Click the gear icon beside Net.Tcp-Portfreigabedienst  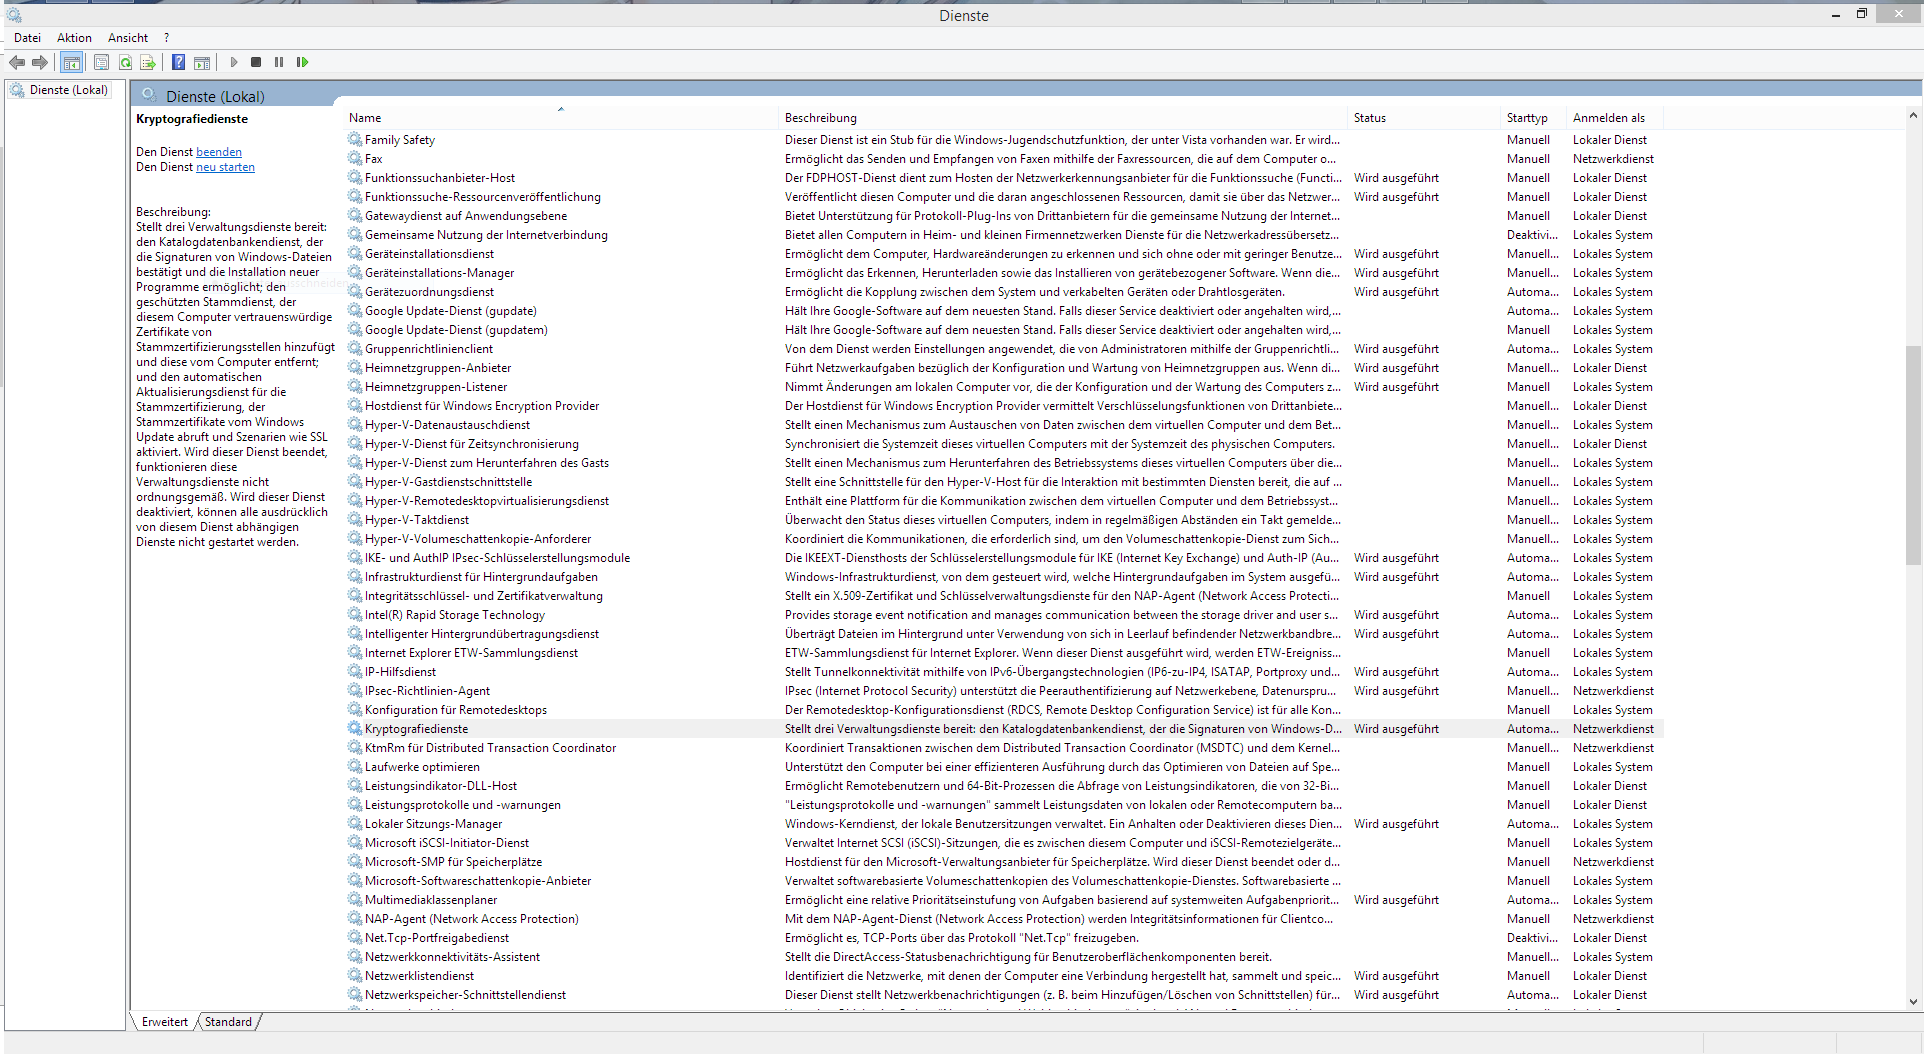click(x=355, y=938)
